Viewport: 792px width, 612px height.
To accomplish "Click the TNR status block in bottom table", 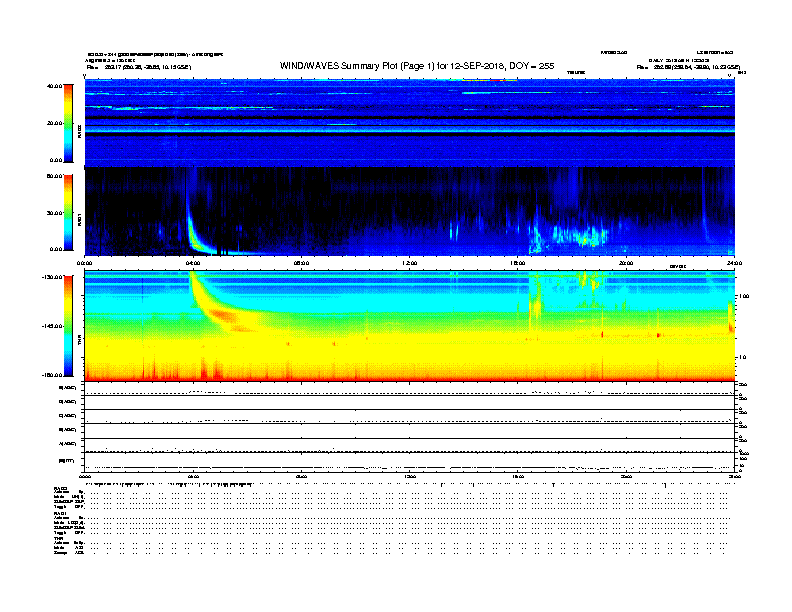I will pyautogui.click(x=70, y=549).
